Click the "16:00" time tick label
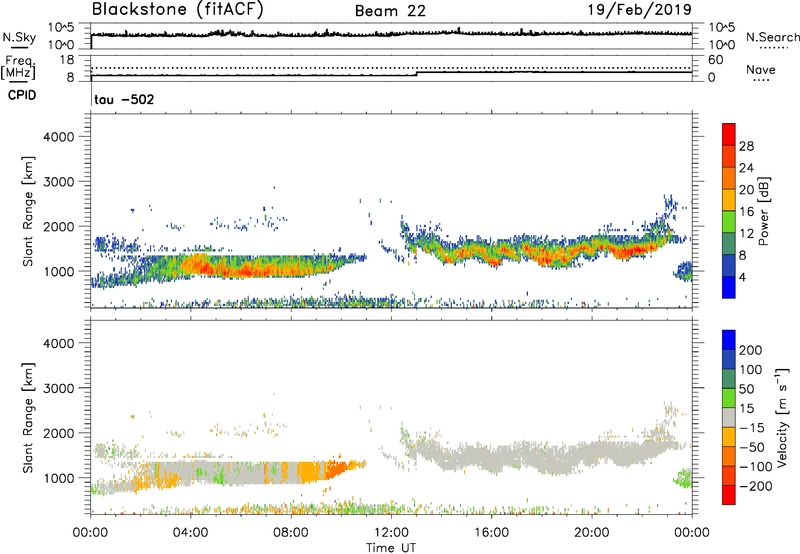This screenshot has width=800, height=554. point(491,533)
